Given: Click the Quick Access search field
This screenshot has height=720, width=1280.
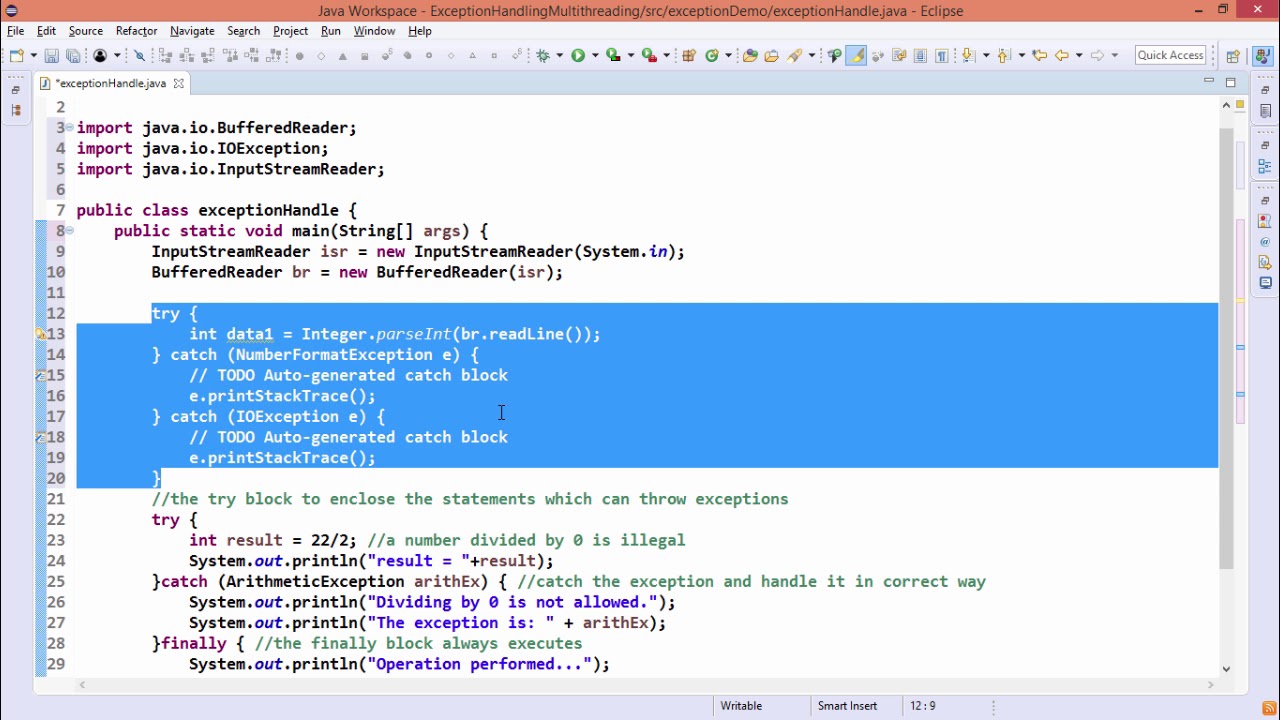Looking at the screenshot, I should pos(1170,56).
